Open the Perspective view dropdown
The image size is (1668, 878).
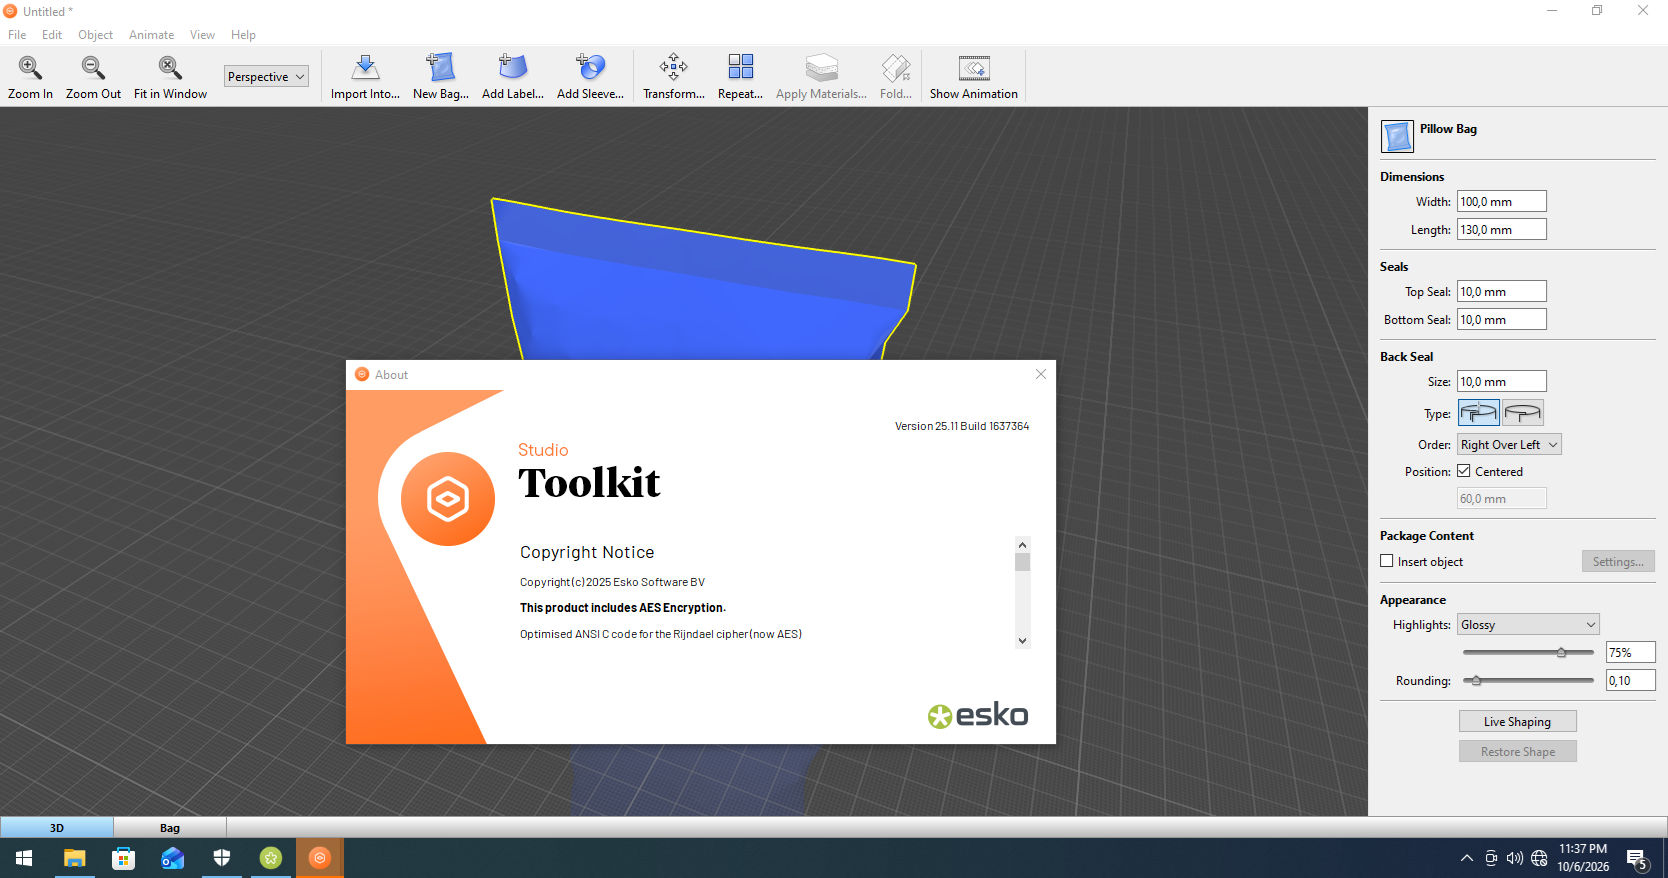point(266,76)
